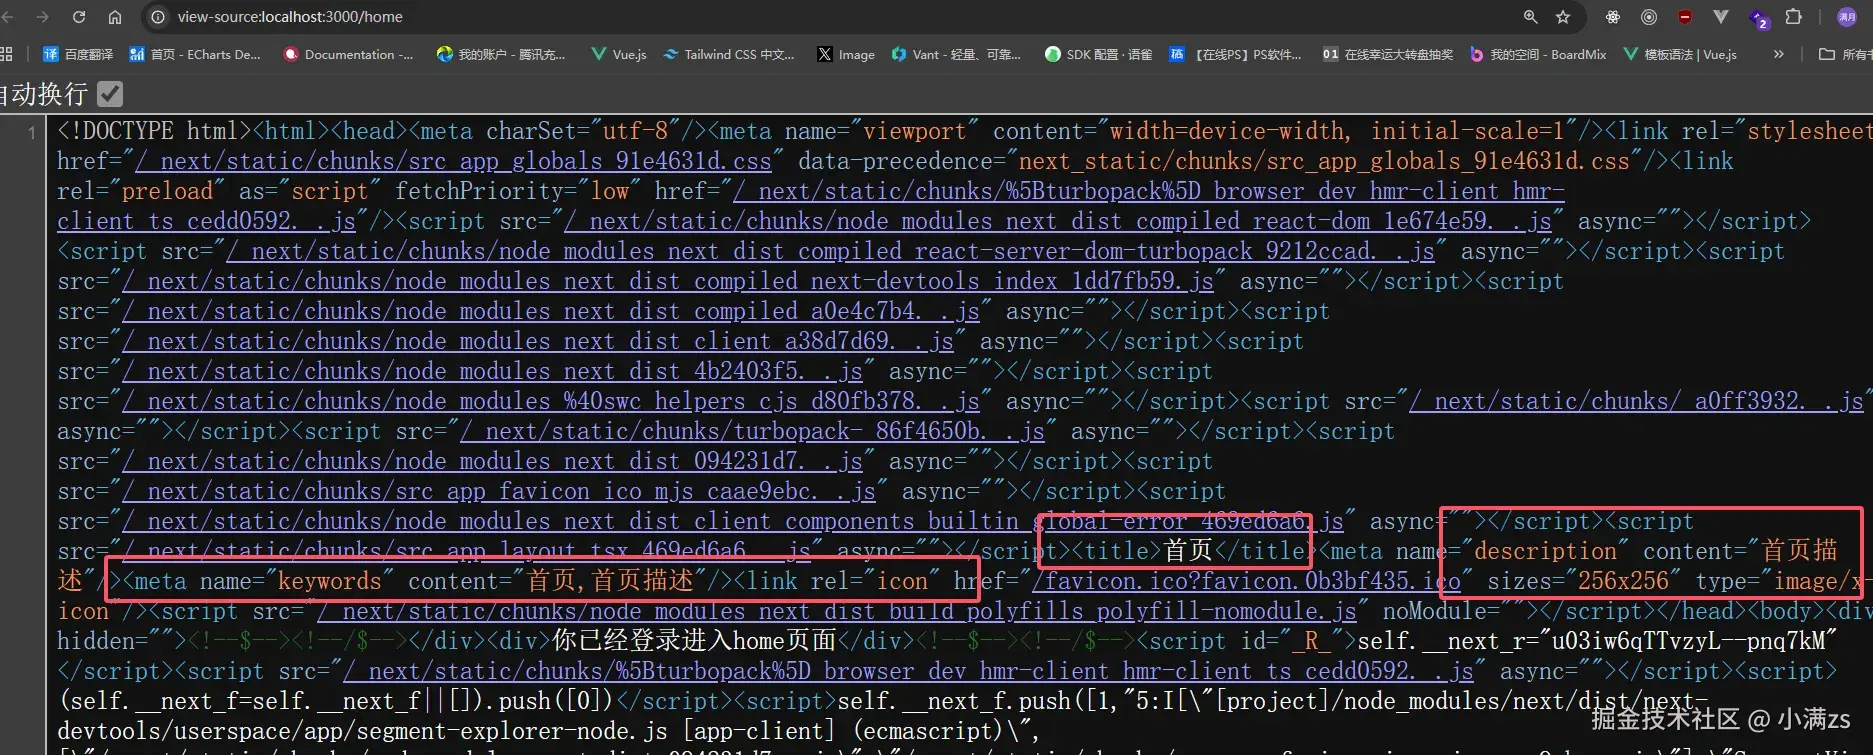Follow the react-server-dom-turbopack_9212ccad script link
Viewport: 1873px width, 755px height.
pyautogui.click(x=831, y=251)
